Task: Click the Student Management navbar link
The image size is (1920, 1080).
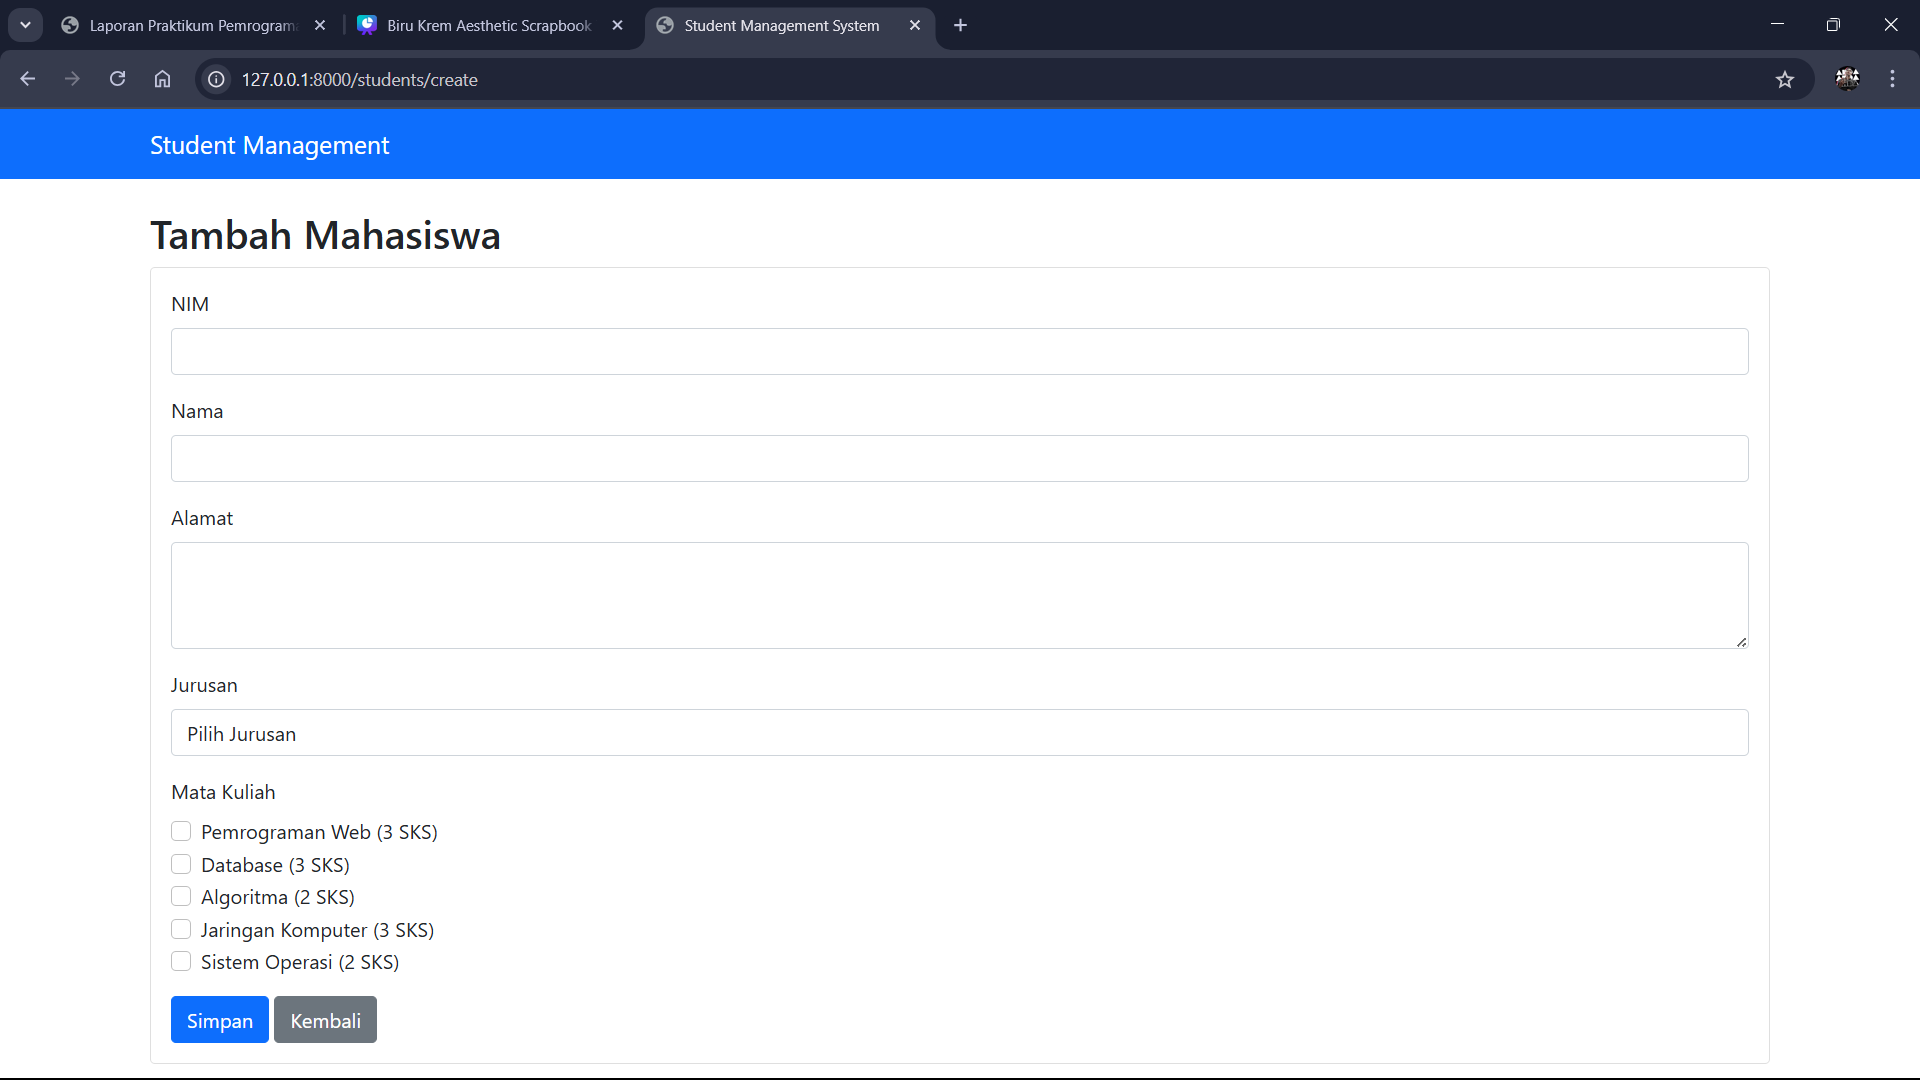Action: point(269,145)
